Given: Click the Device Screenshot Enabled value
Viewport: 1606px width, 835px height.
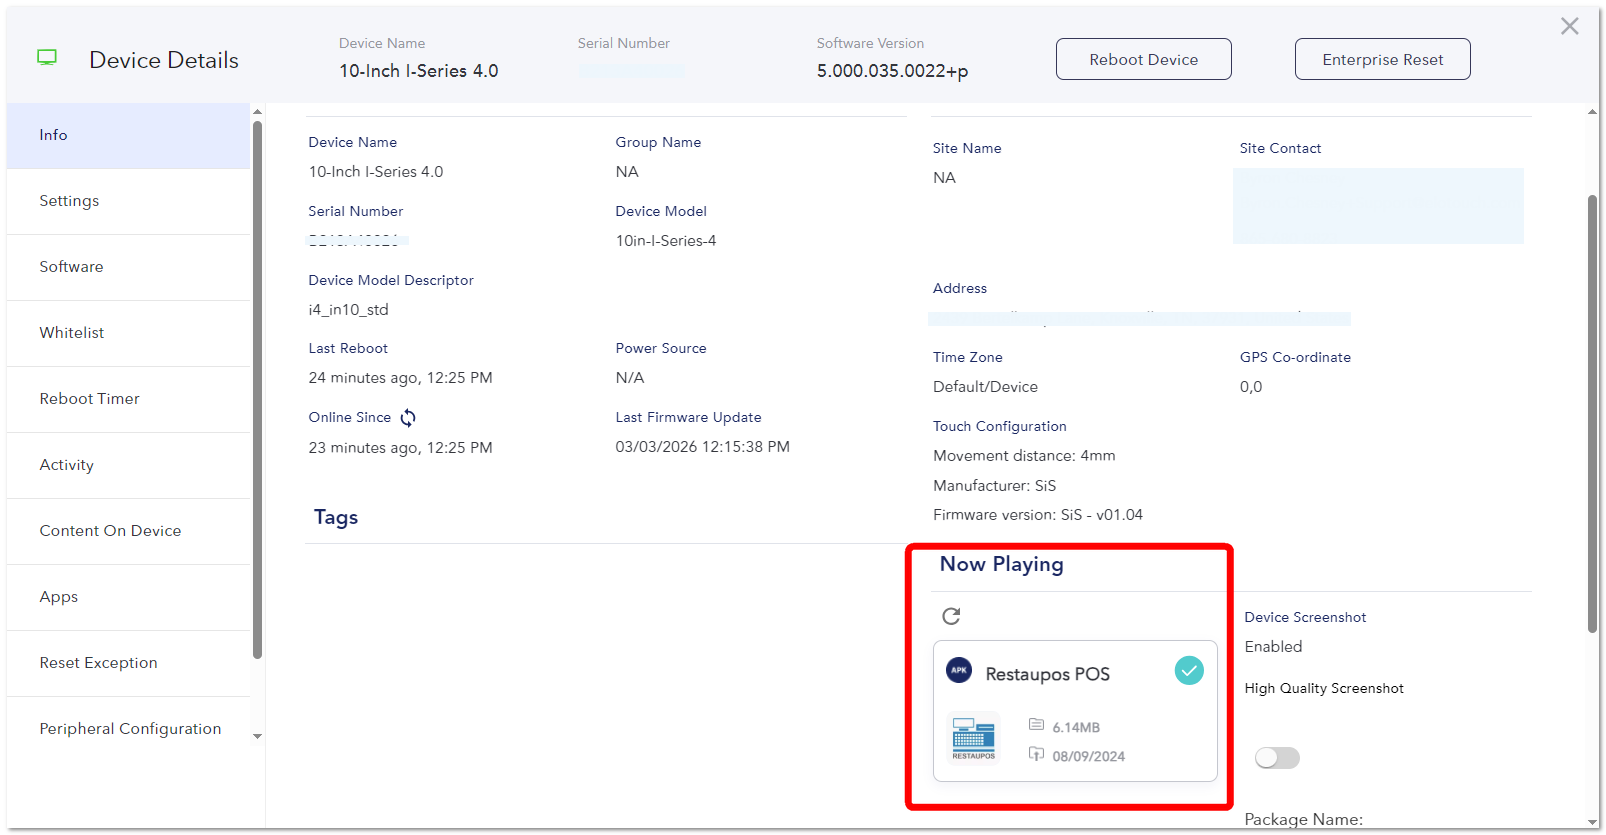Looking at the screenshot, I should [1273, 647].
